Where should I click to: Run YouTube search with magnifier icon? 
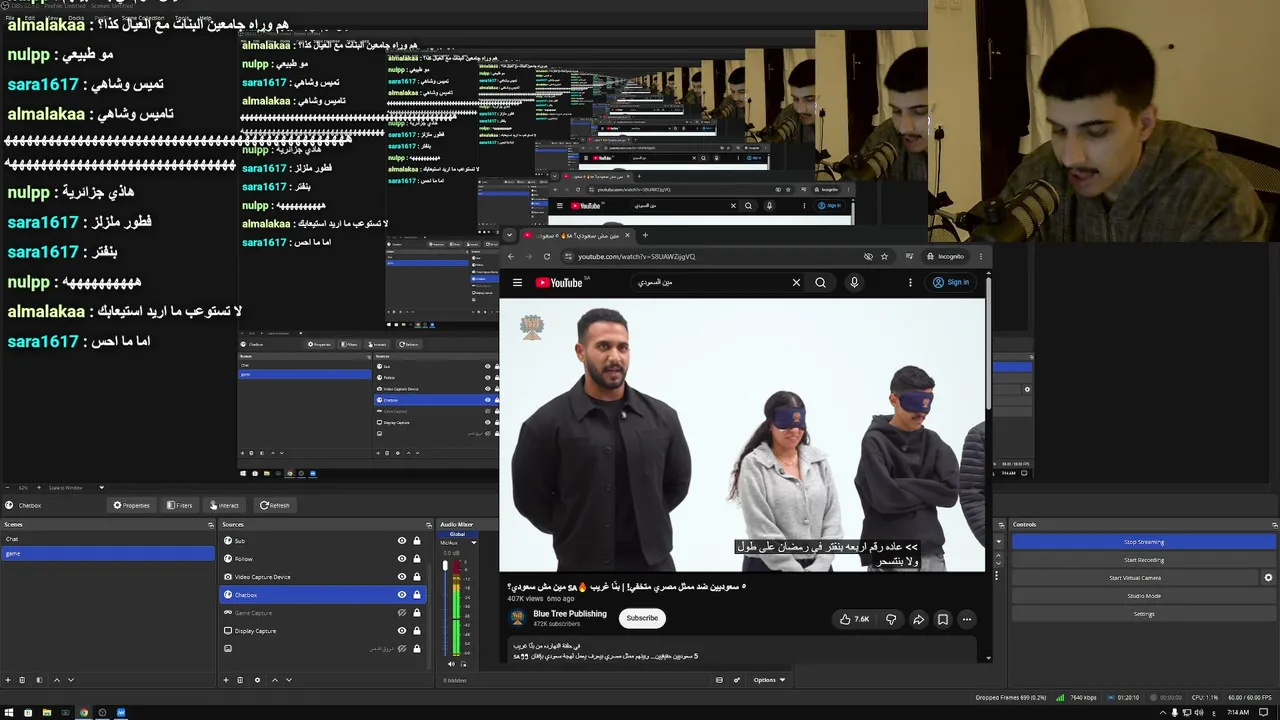click(820, 283)
